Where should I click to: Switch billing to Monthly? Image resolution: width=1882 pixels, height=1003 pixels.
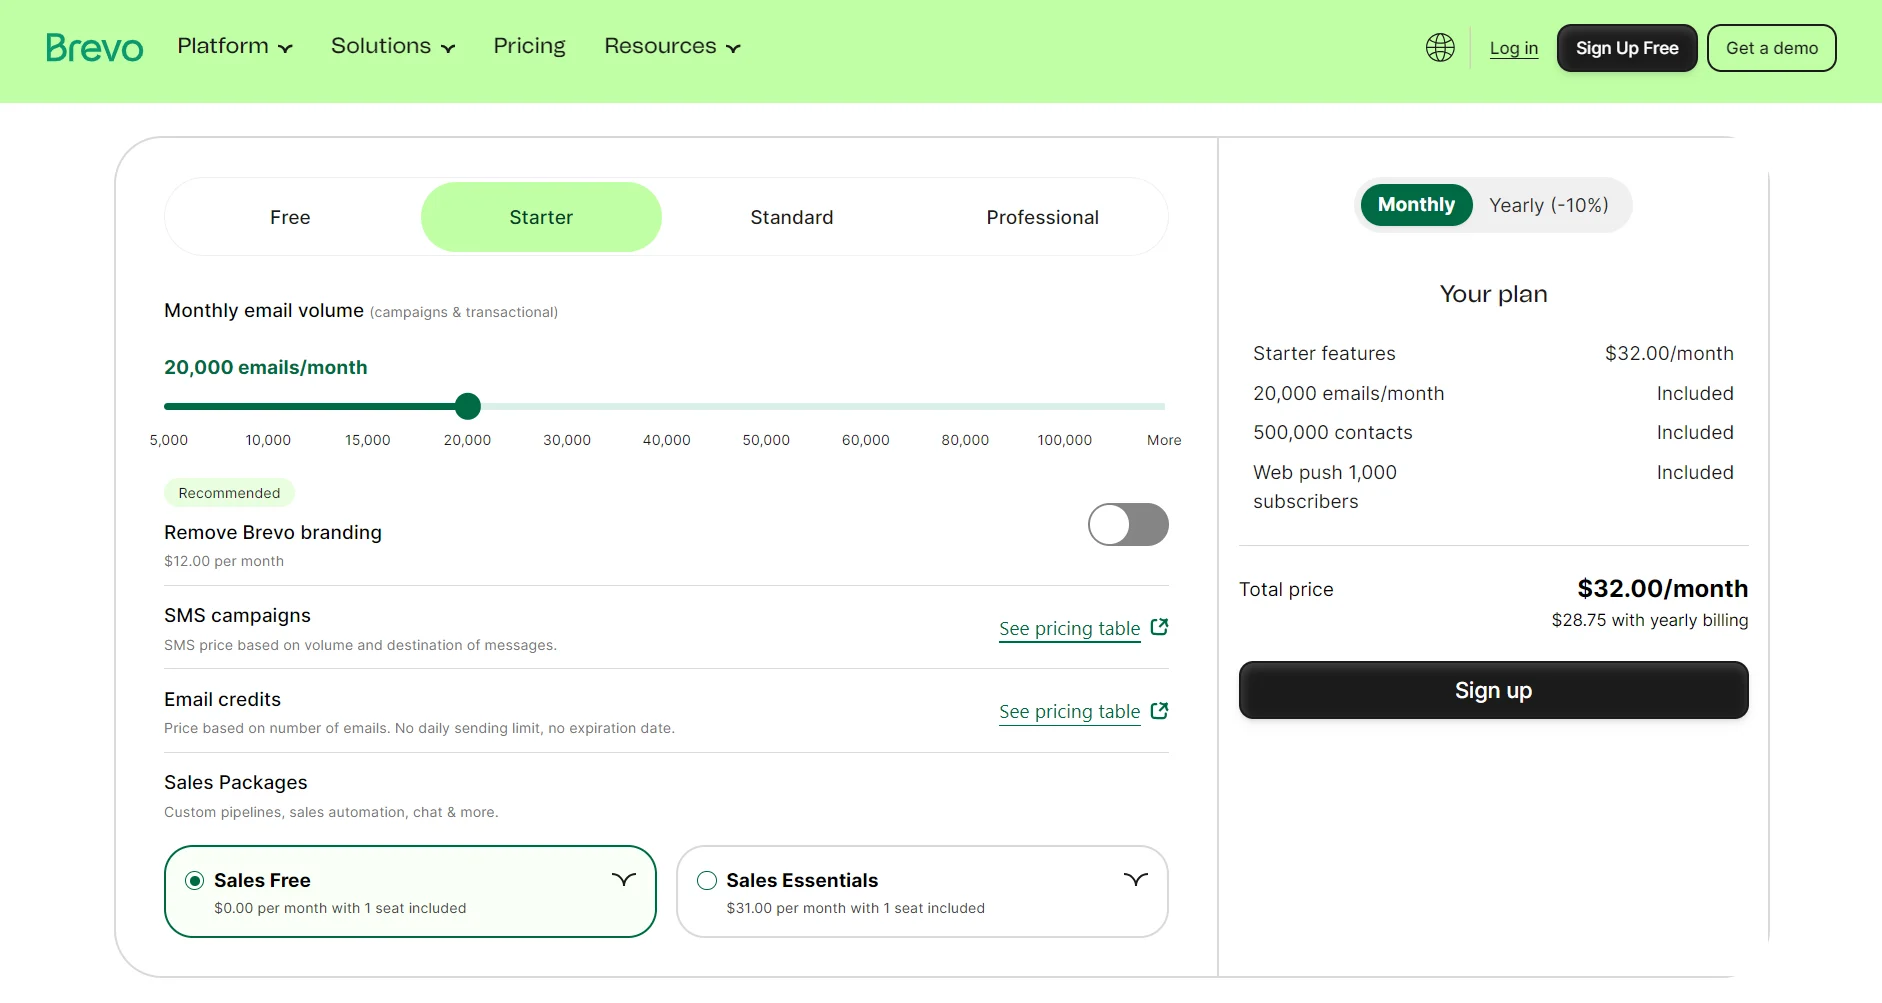[x=1416, y=205]
